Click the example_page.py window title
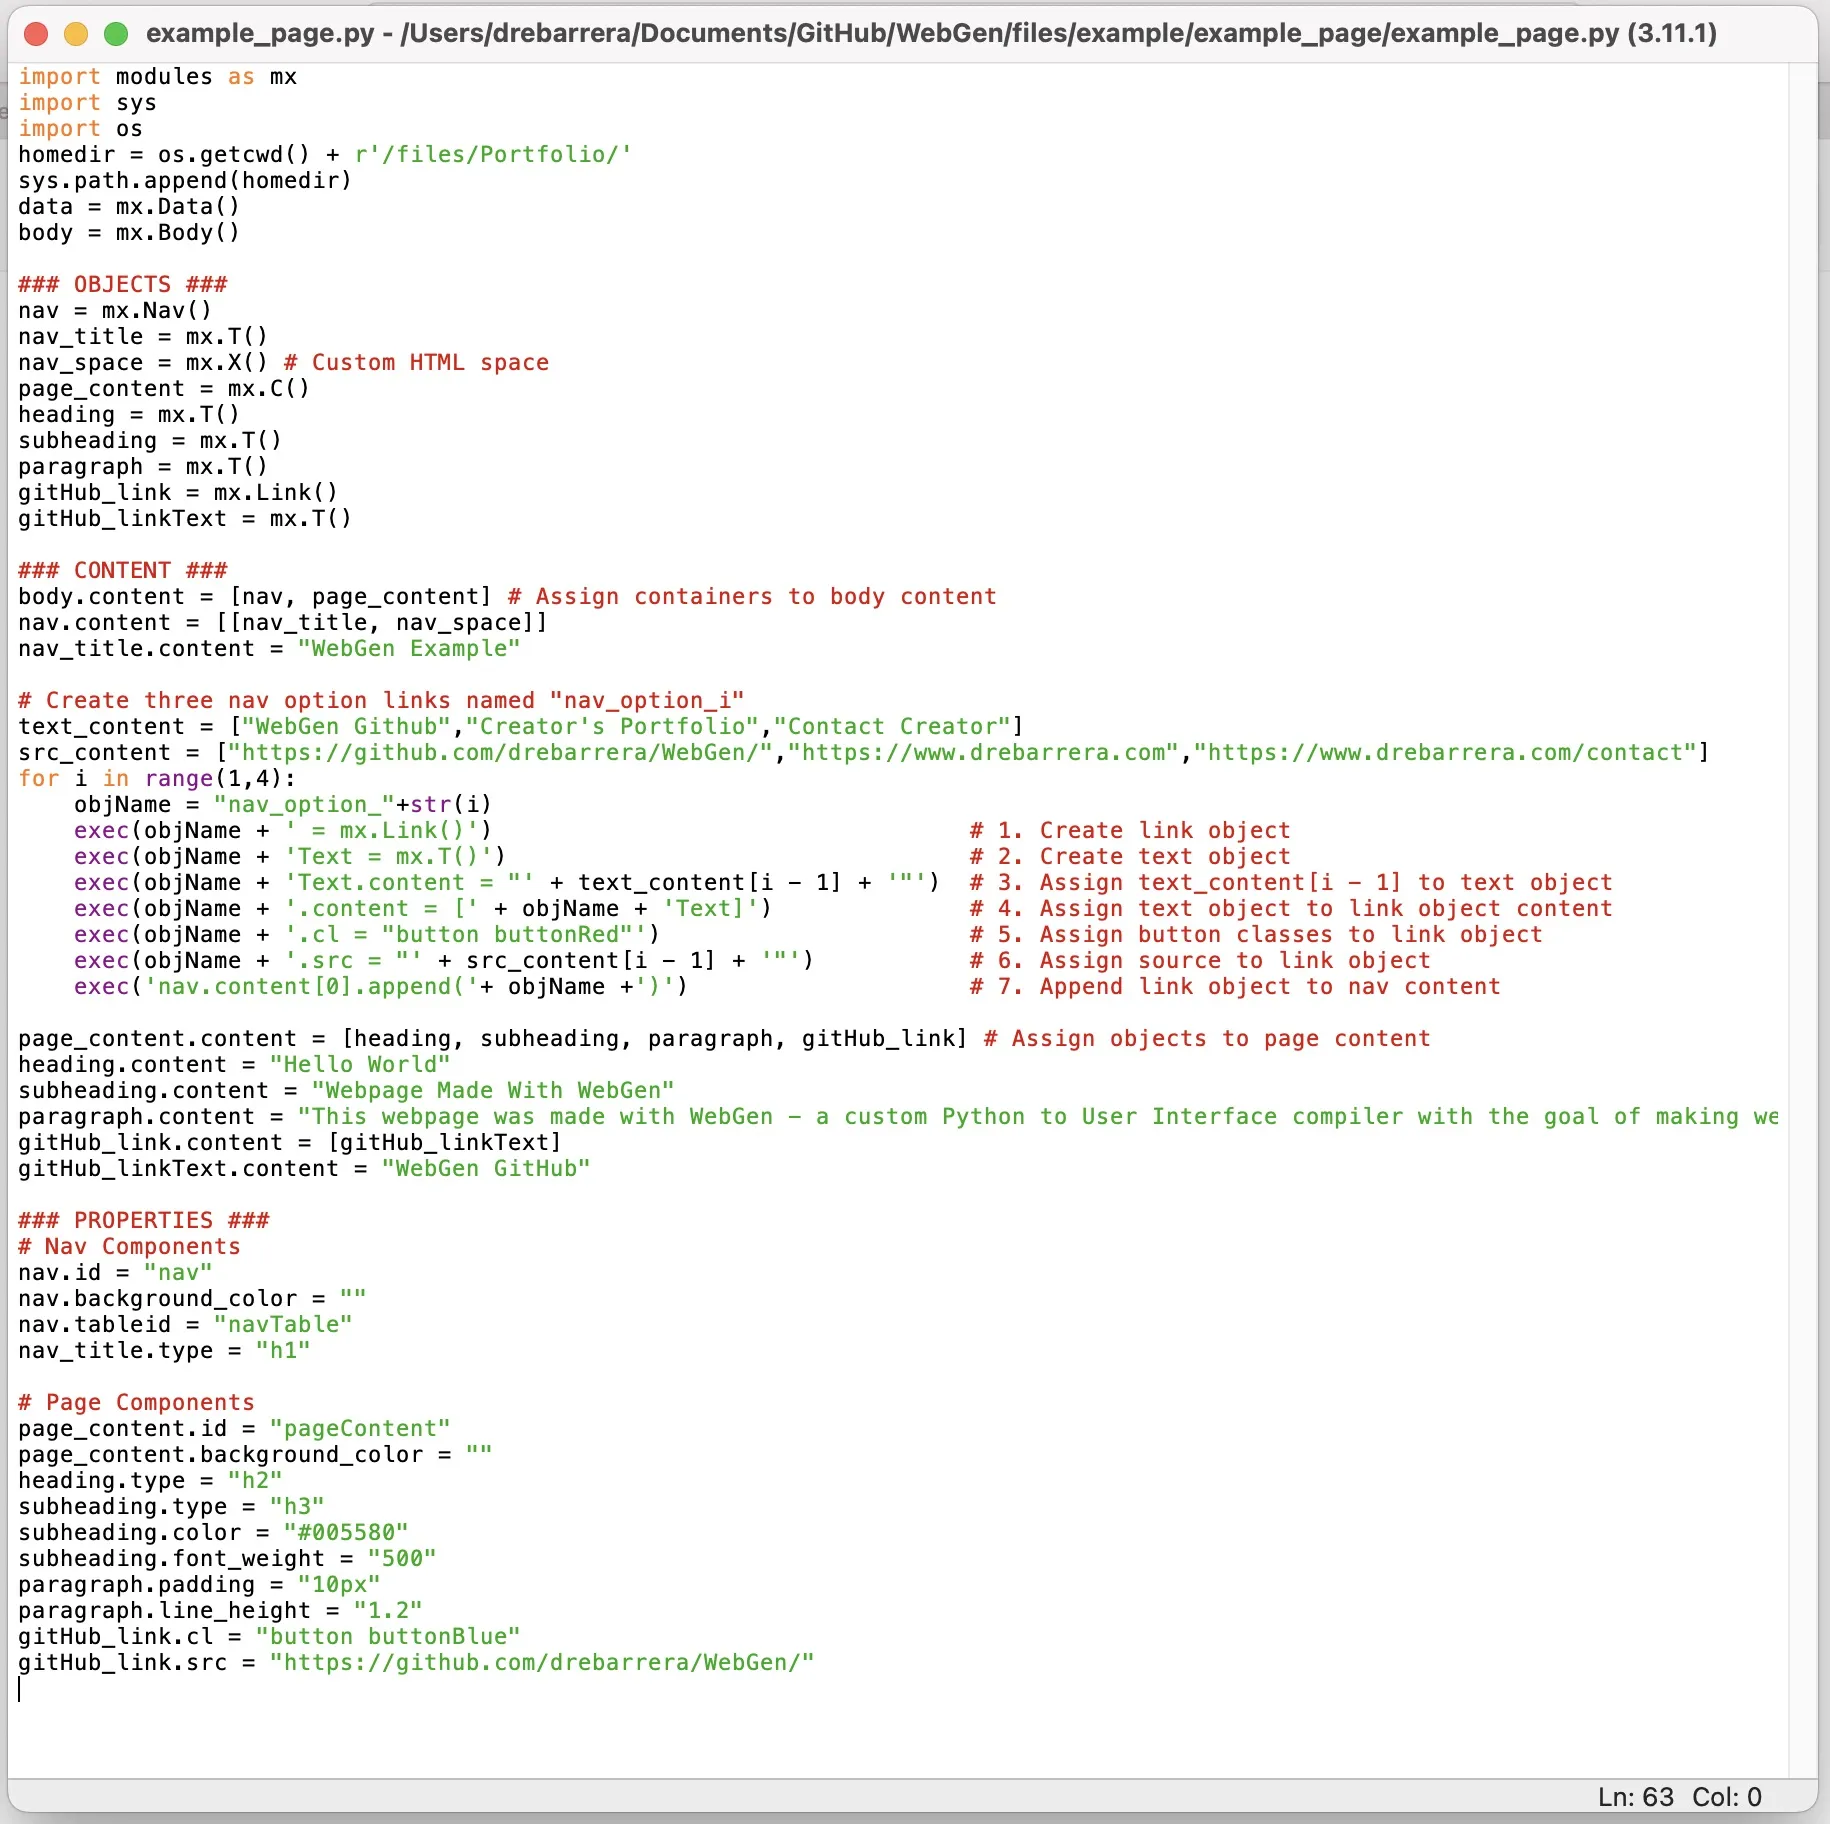1830x1824 pixels. click(x=930, y=34)
